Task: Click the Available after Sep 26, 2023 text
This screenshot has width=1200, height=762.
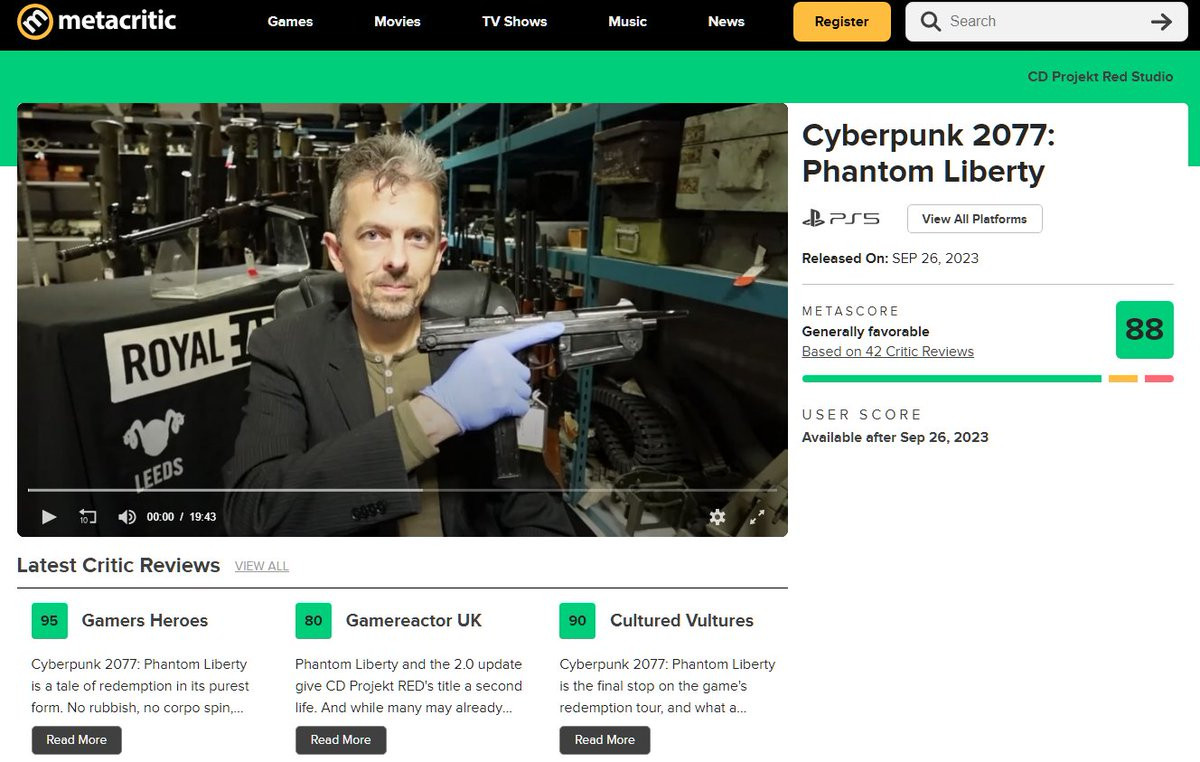Action: (x=895, y=438)
